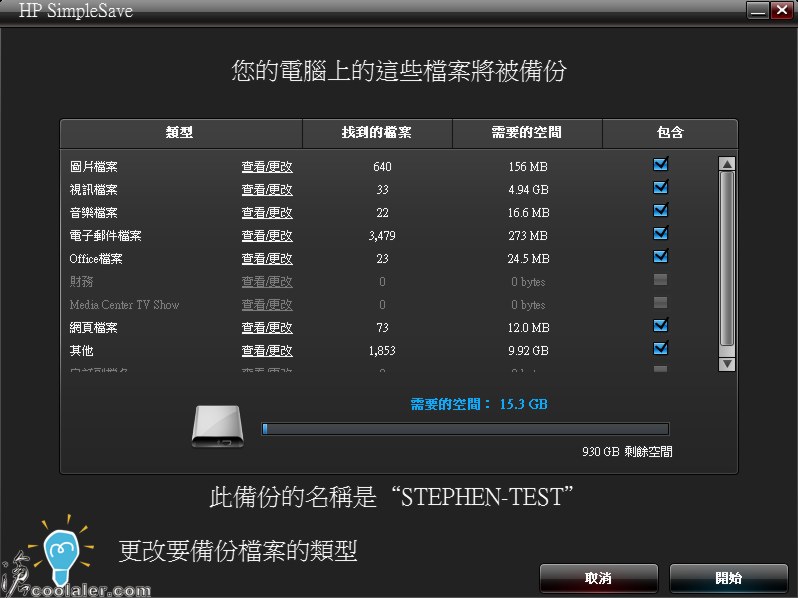Close the HP SimpleSave window
The image size is (798, 598).
tap(781, 10)
